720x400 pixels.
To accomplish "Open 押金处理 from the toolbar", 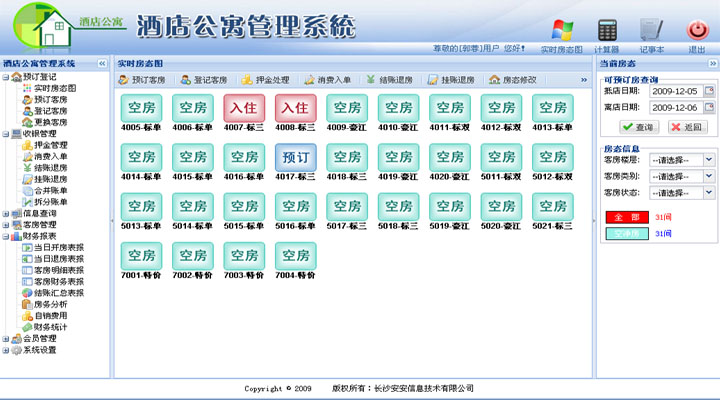I will tap(266, 80).
